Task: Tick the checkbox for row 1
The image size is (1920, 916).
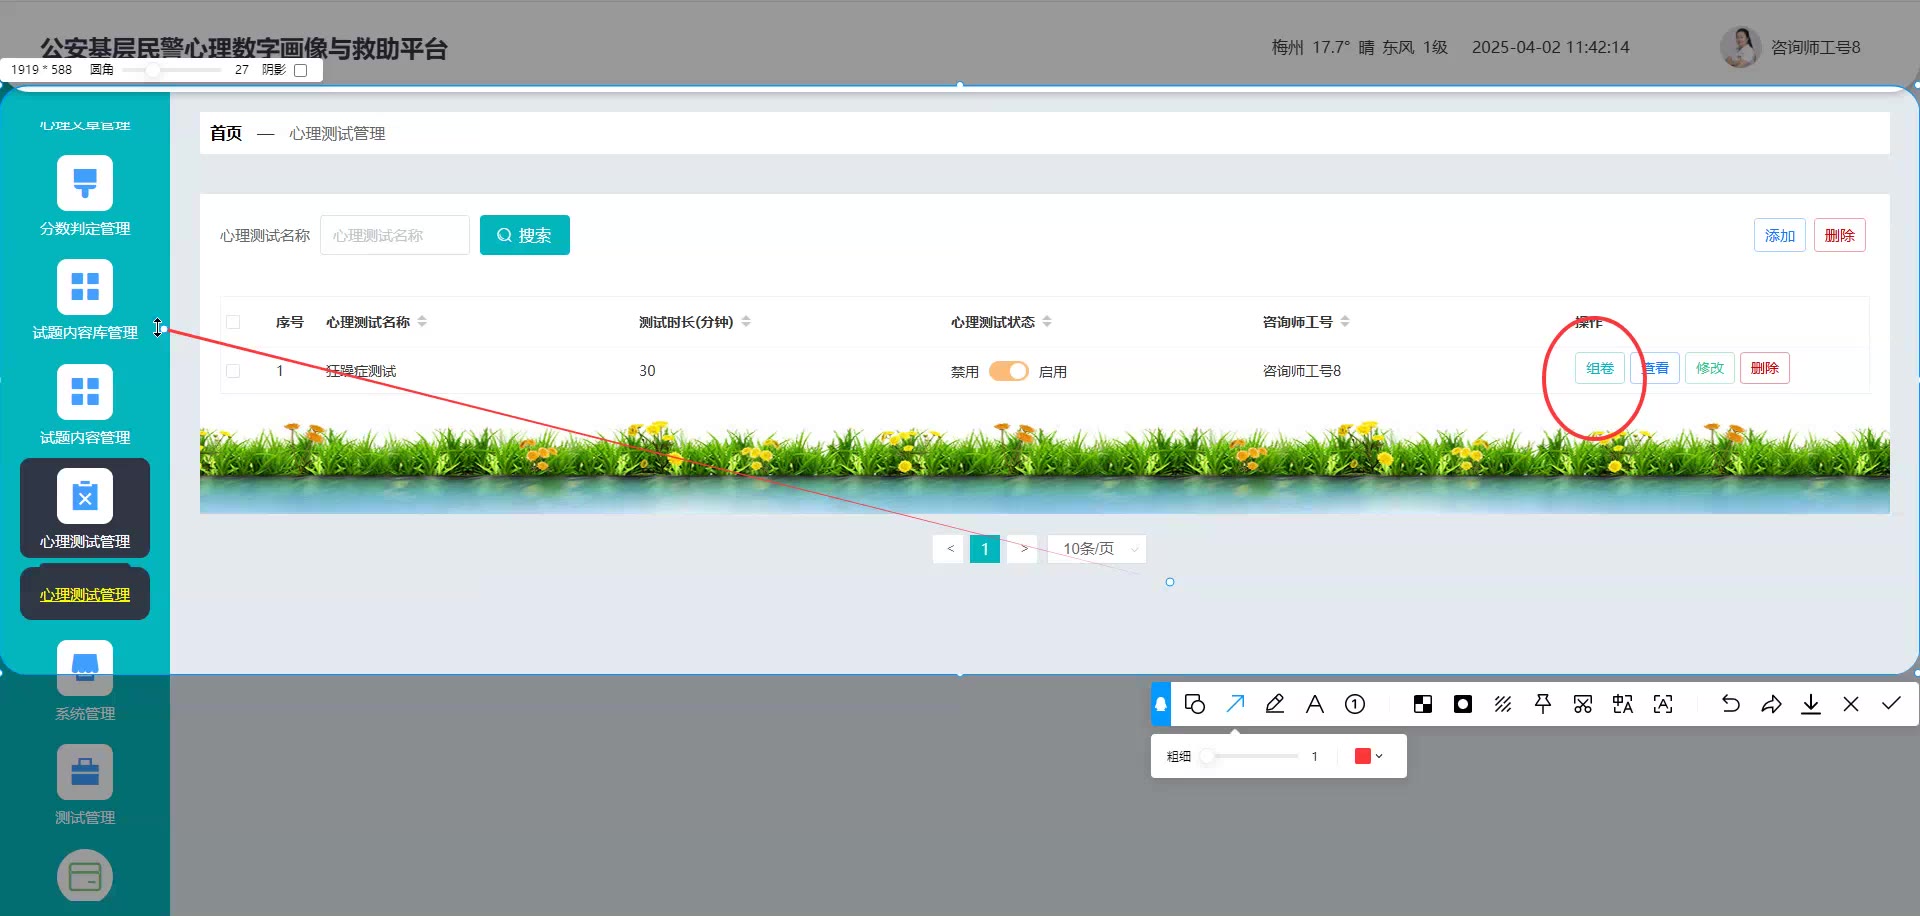Action: click(233, 371)
